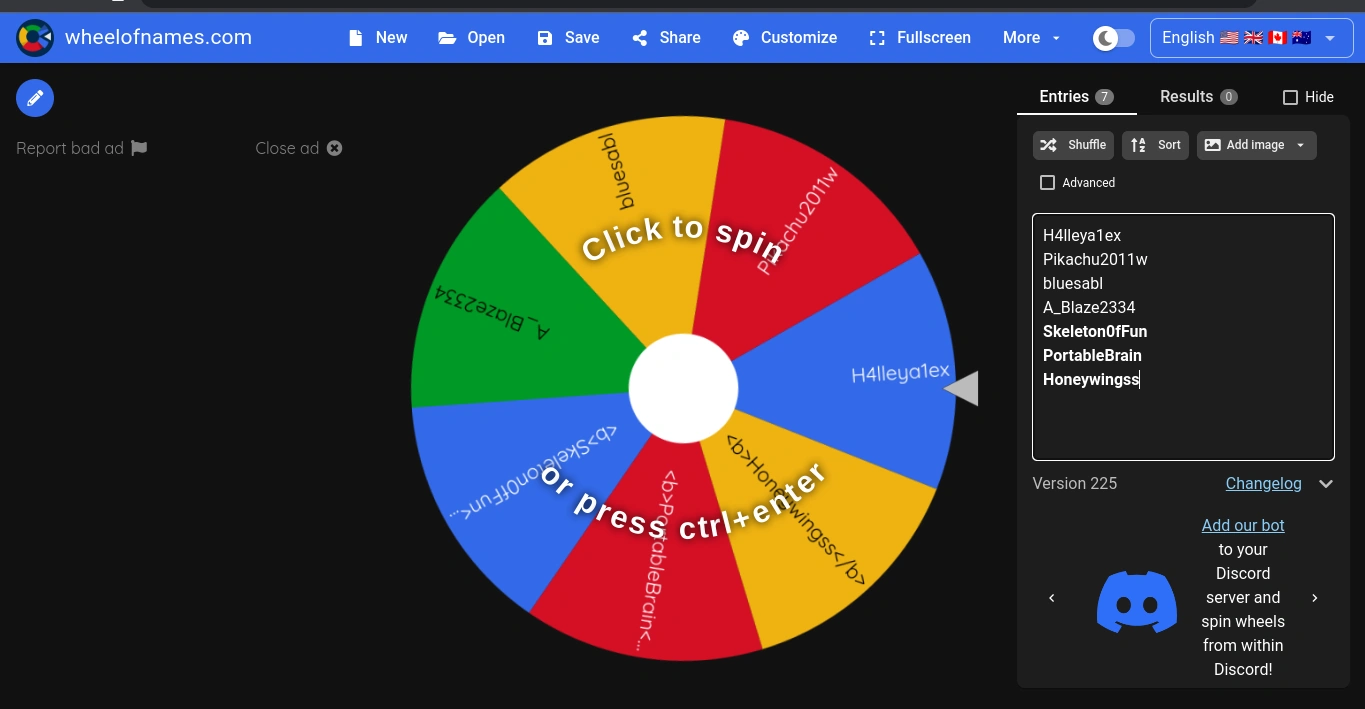
Task: Expand the Add image dropdown arrow
Action: [1300, 145]
